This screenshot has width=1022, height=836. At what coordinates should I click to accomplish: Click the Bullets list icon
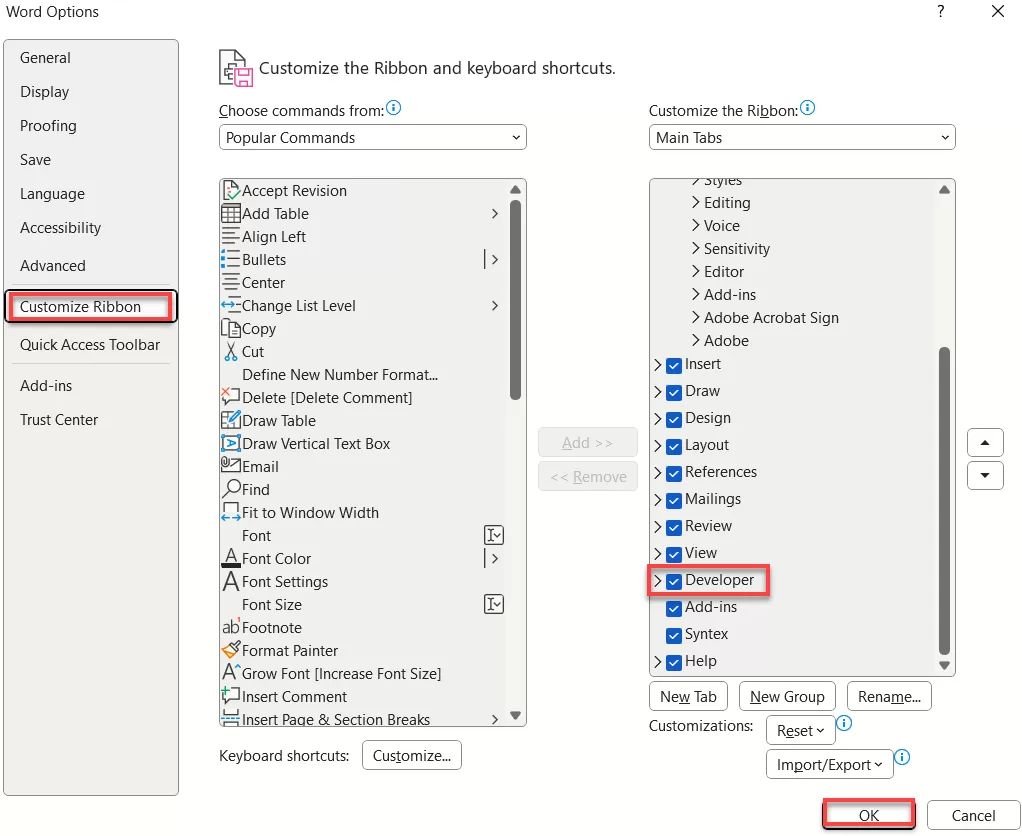click(x=230, y=260)
